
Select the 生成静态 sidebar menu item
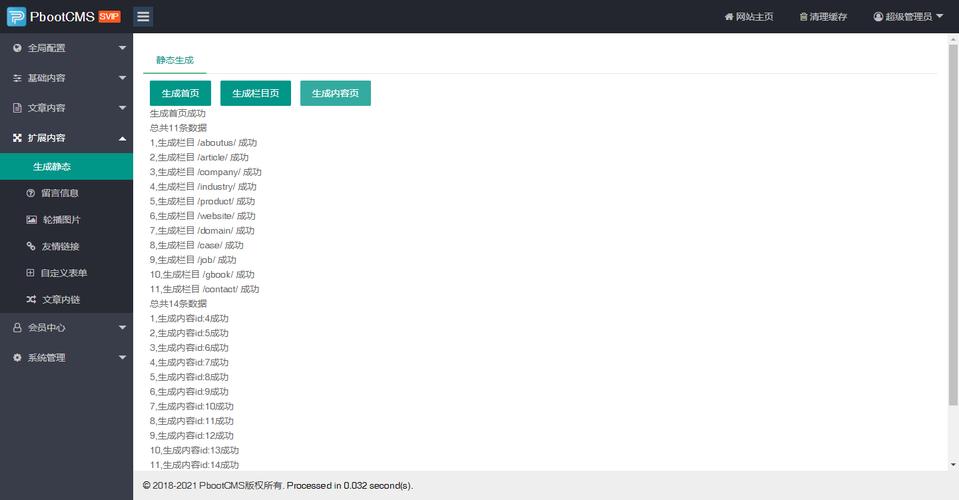tap(52, 166)
